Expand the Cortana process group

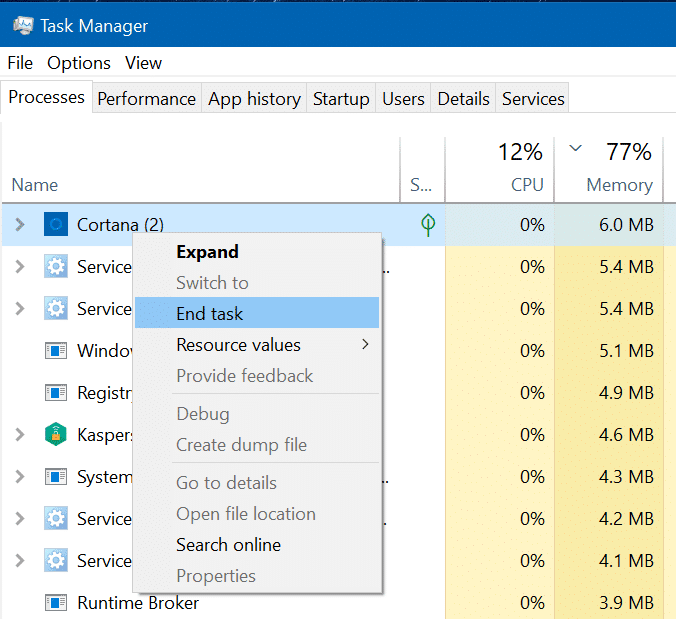(20, 225)
